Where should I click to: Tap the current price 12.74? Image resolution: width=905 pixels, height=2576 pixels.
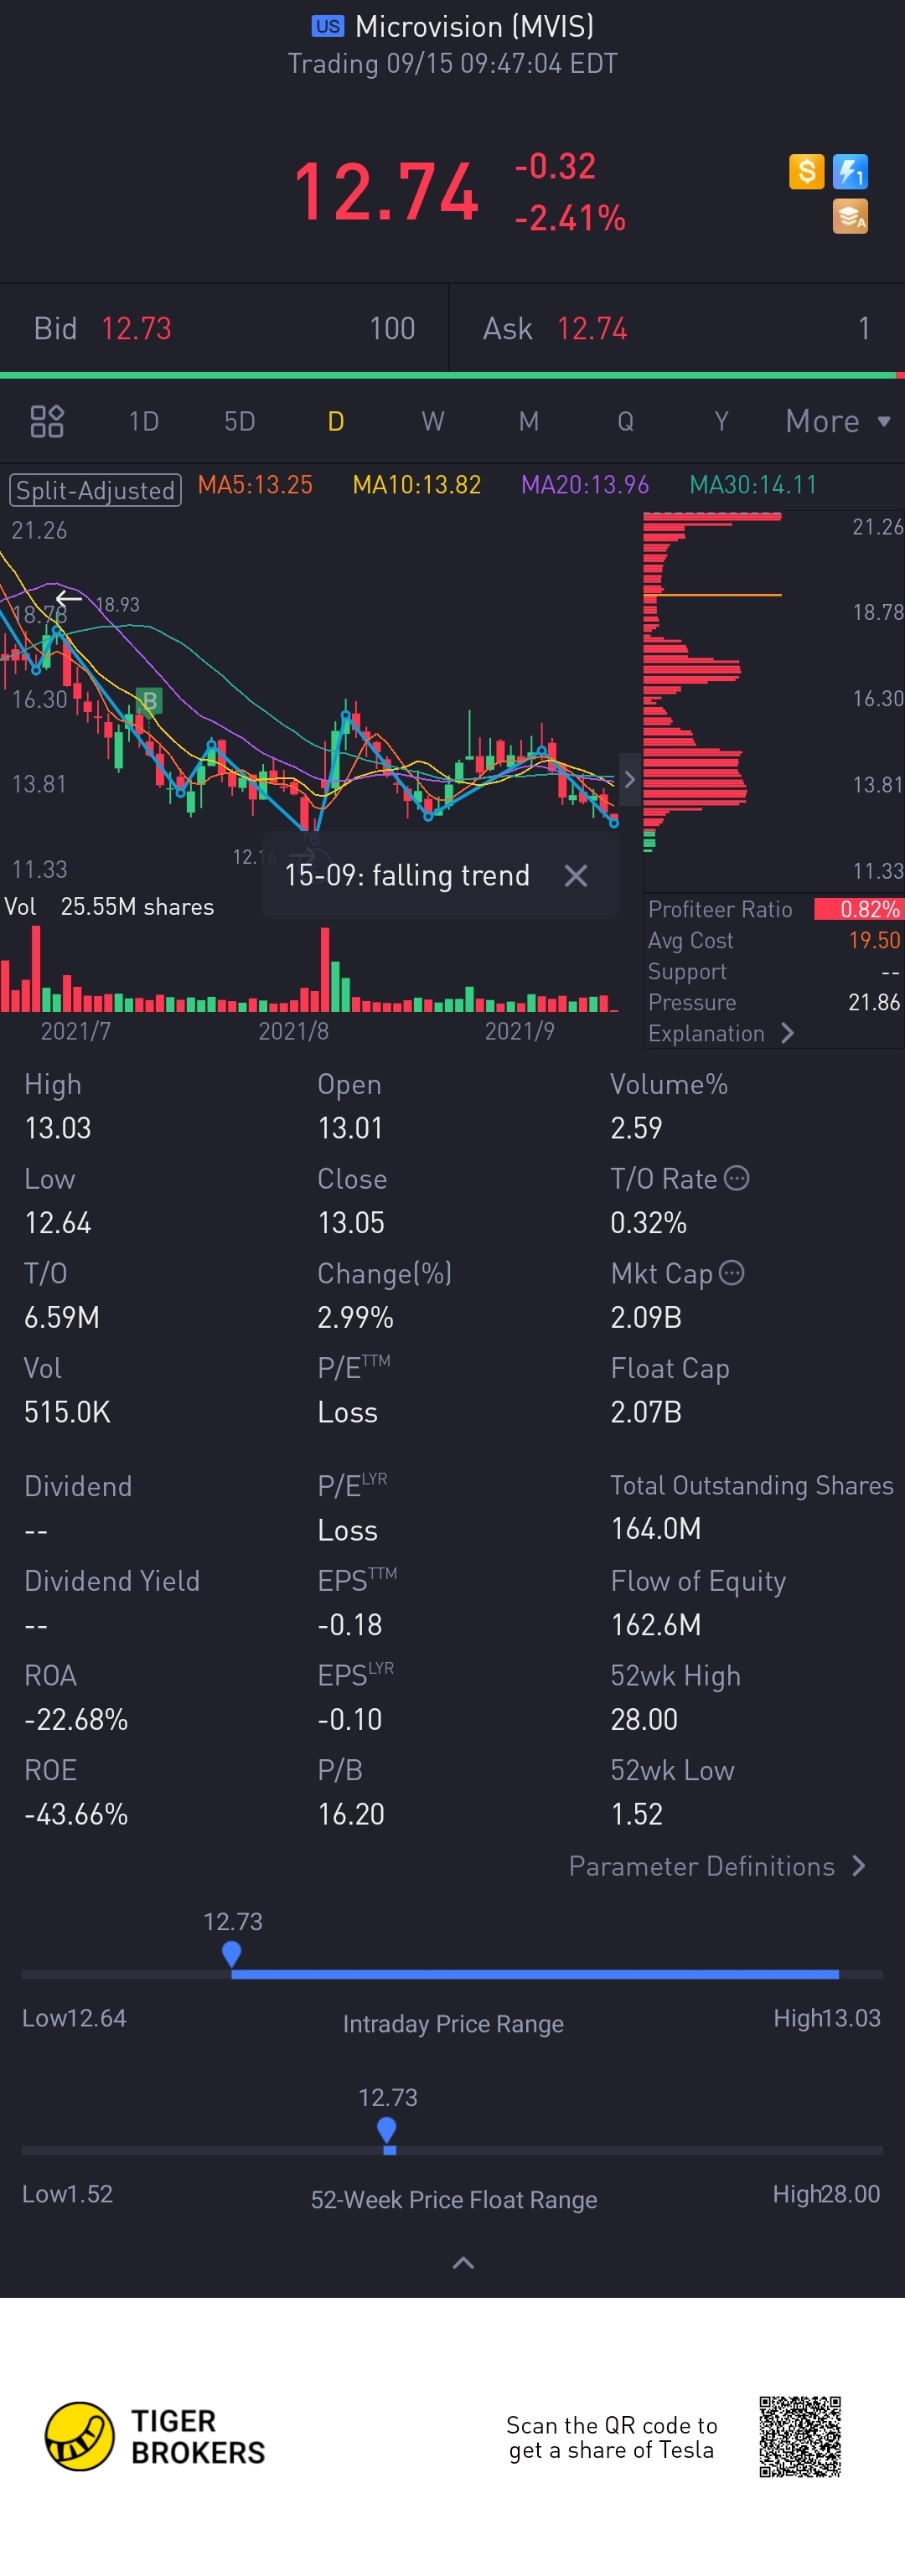(x=386, y=191)
